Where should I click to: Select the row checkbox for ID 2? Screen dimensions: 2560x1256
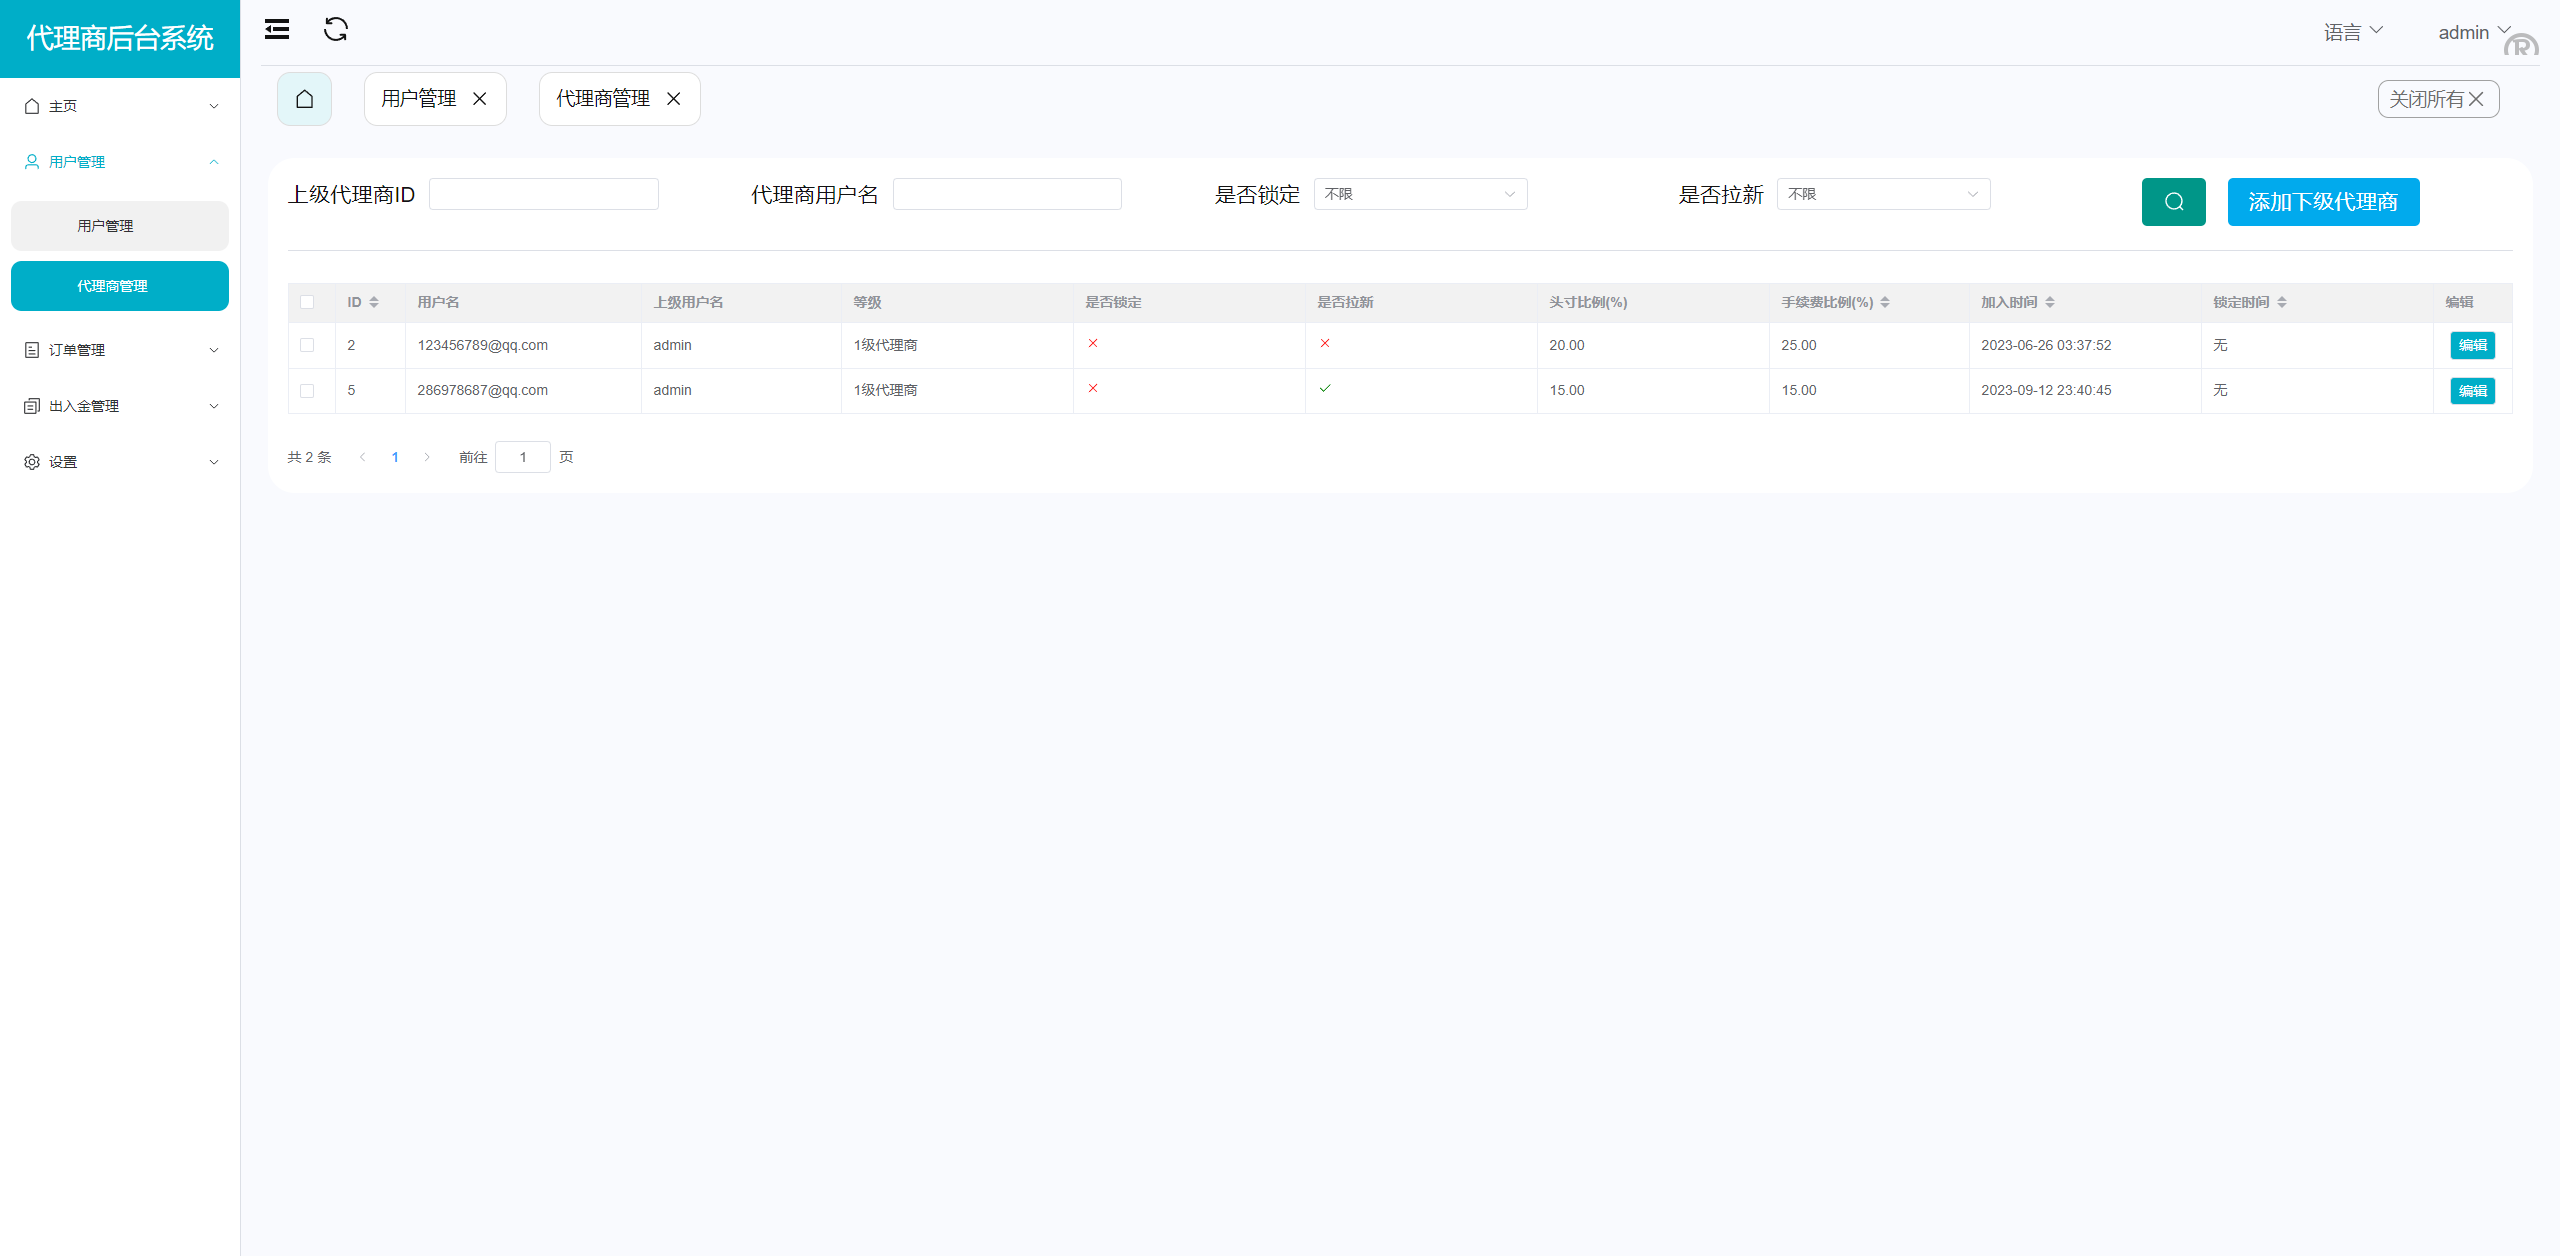click(x=308, y=345)
